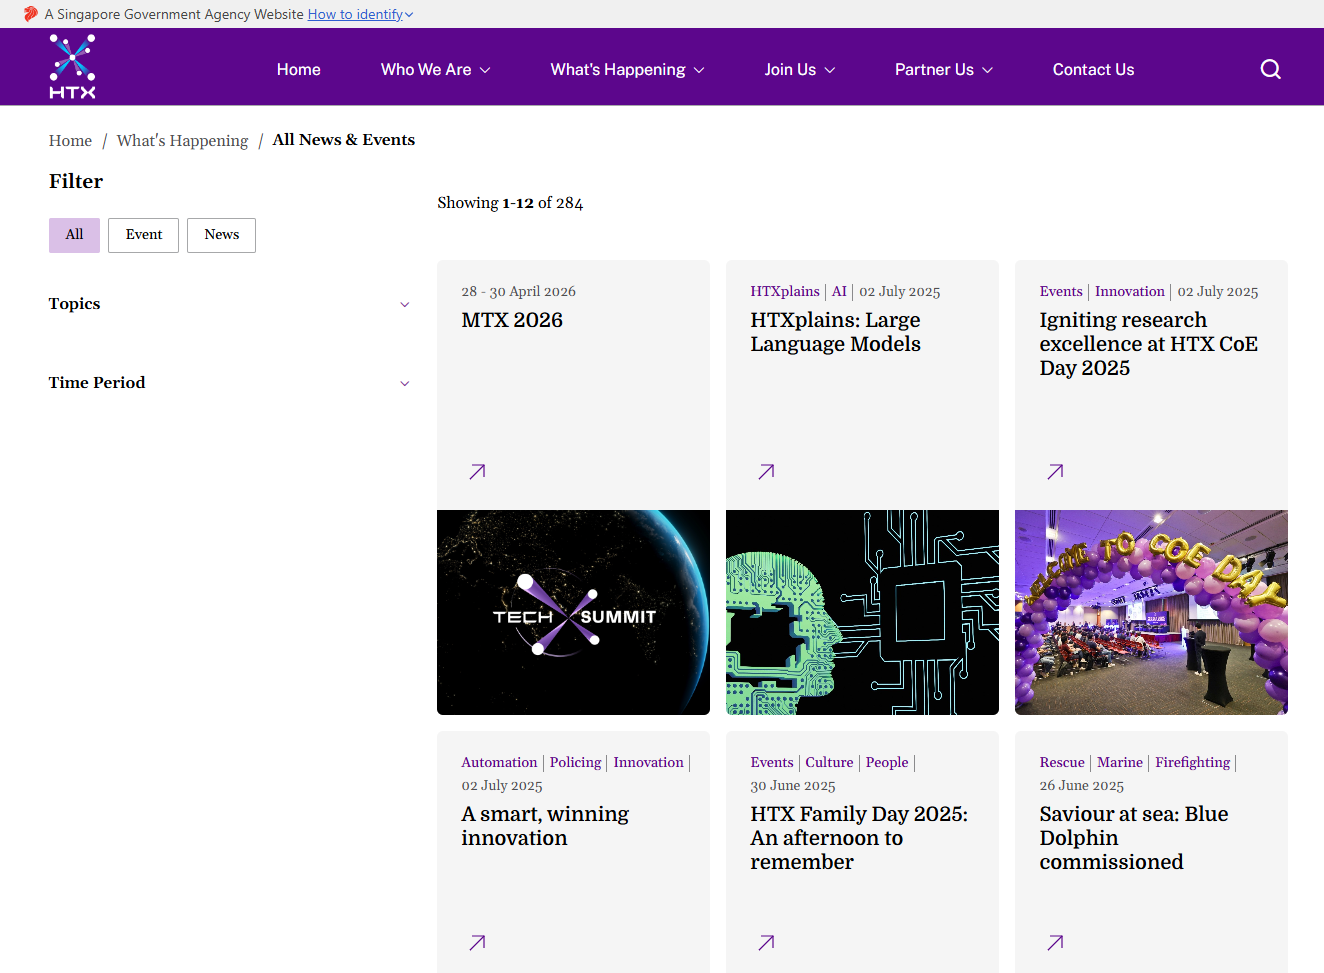Click the Rescue tag link

pos(1062,762)
